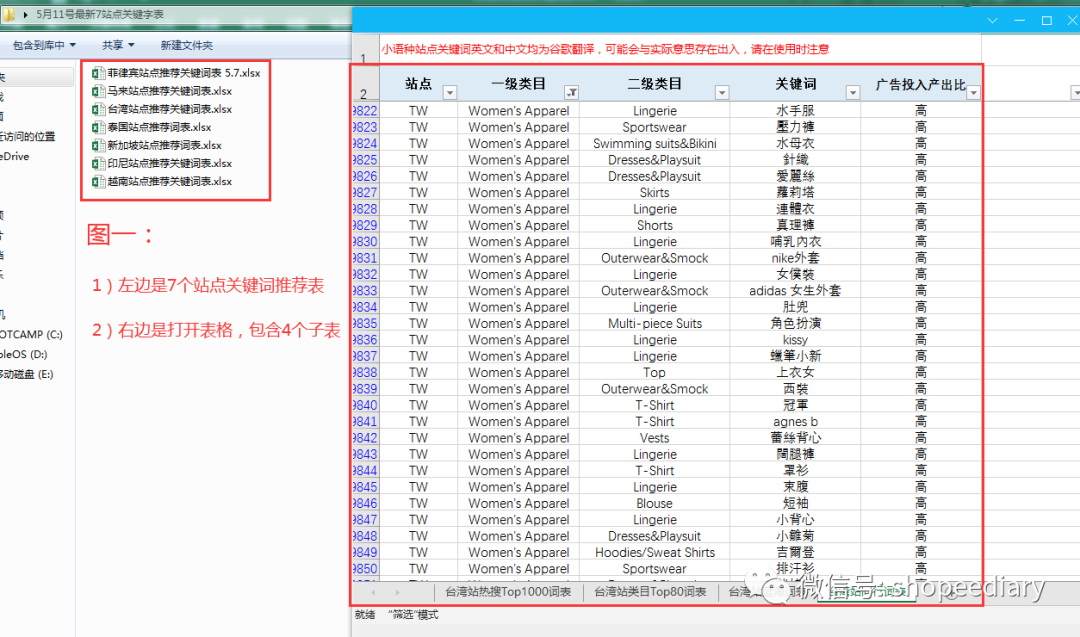Select keyword cell 水手服
The image size is (1080, 637).
point(796,111)
